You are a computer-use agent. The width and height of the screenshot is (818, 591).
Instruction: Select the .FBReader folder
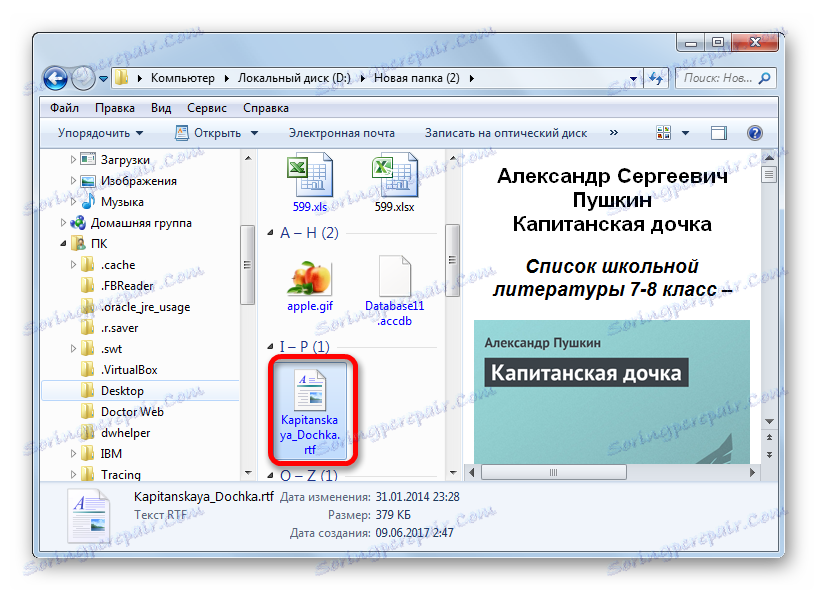127,285
